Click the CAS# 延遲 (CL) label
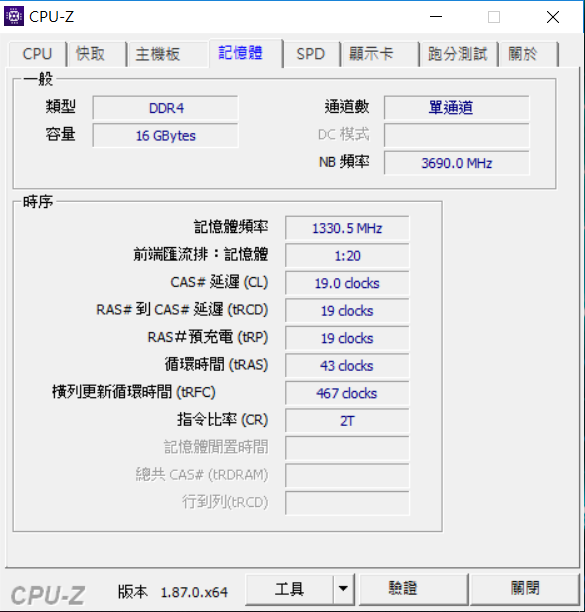This screenshot has width=585, height=612. tap(219, 282)
